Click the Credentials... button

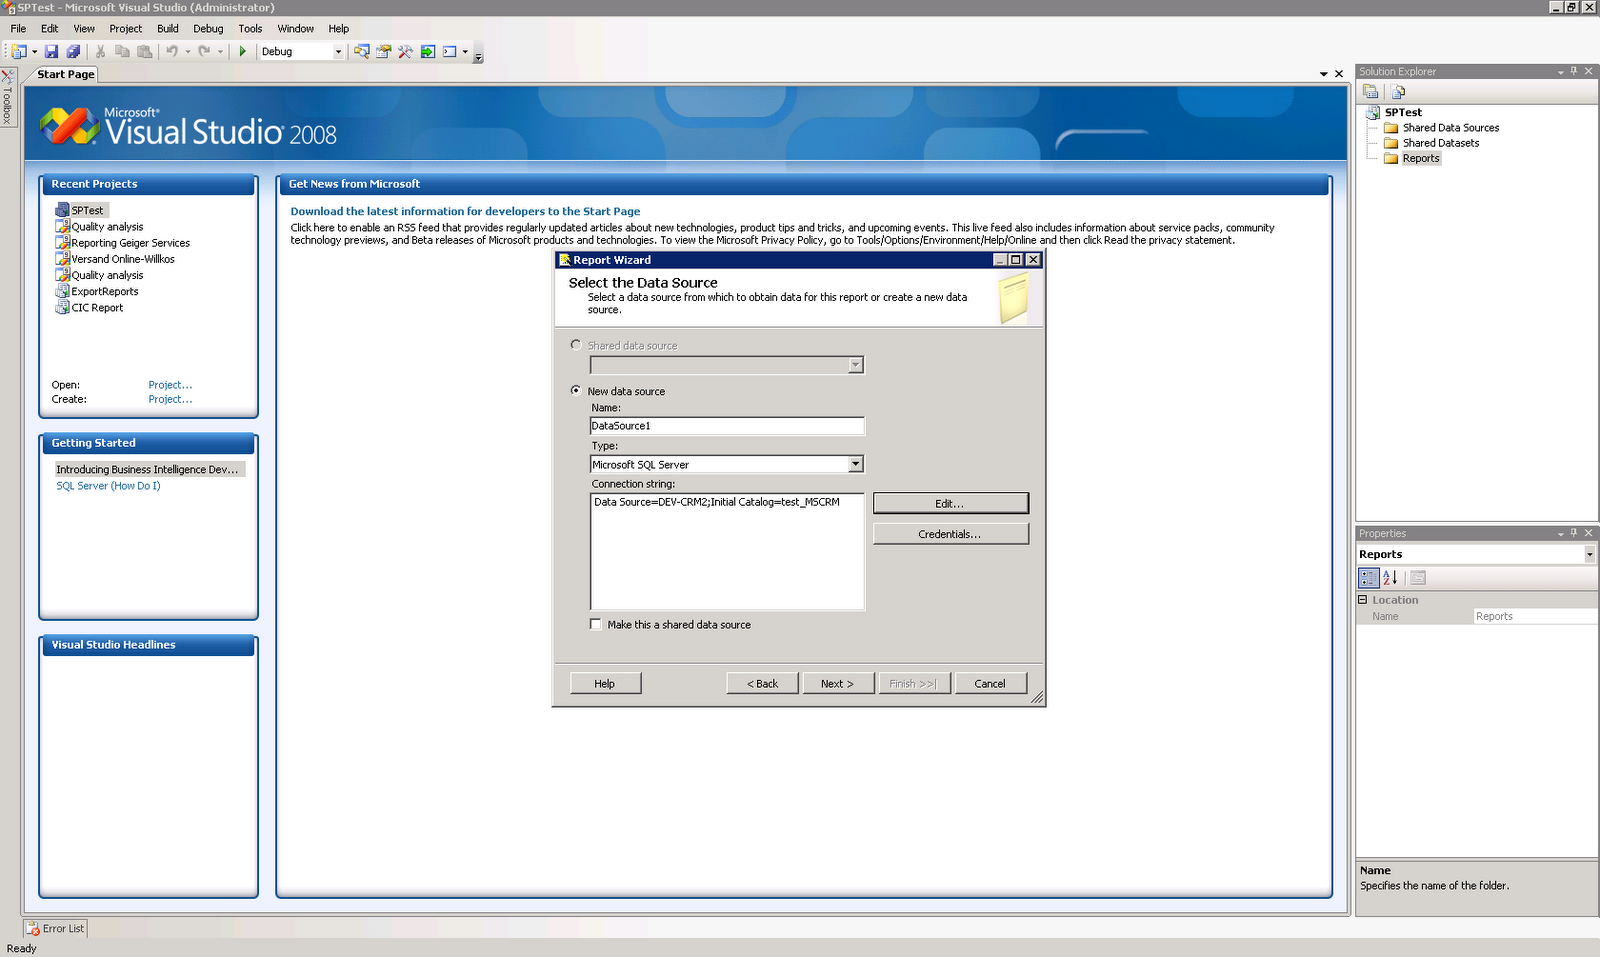pyautogui.click(x=950, y=534)
